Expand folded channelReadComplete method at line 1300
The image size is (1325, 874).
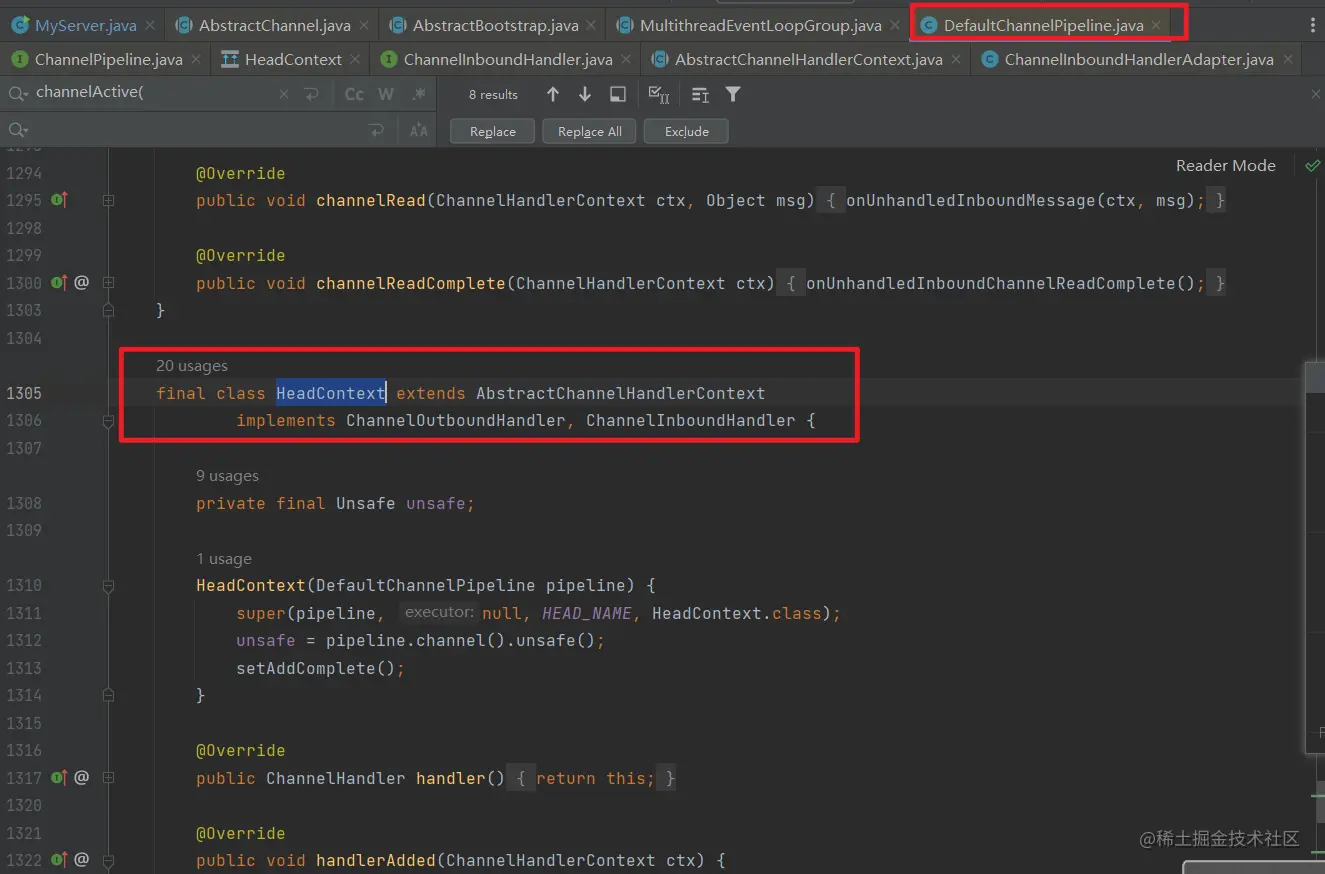click(x=108, y=283)
